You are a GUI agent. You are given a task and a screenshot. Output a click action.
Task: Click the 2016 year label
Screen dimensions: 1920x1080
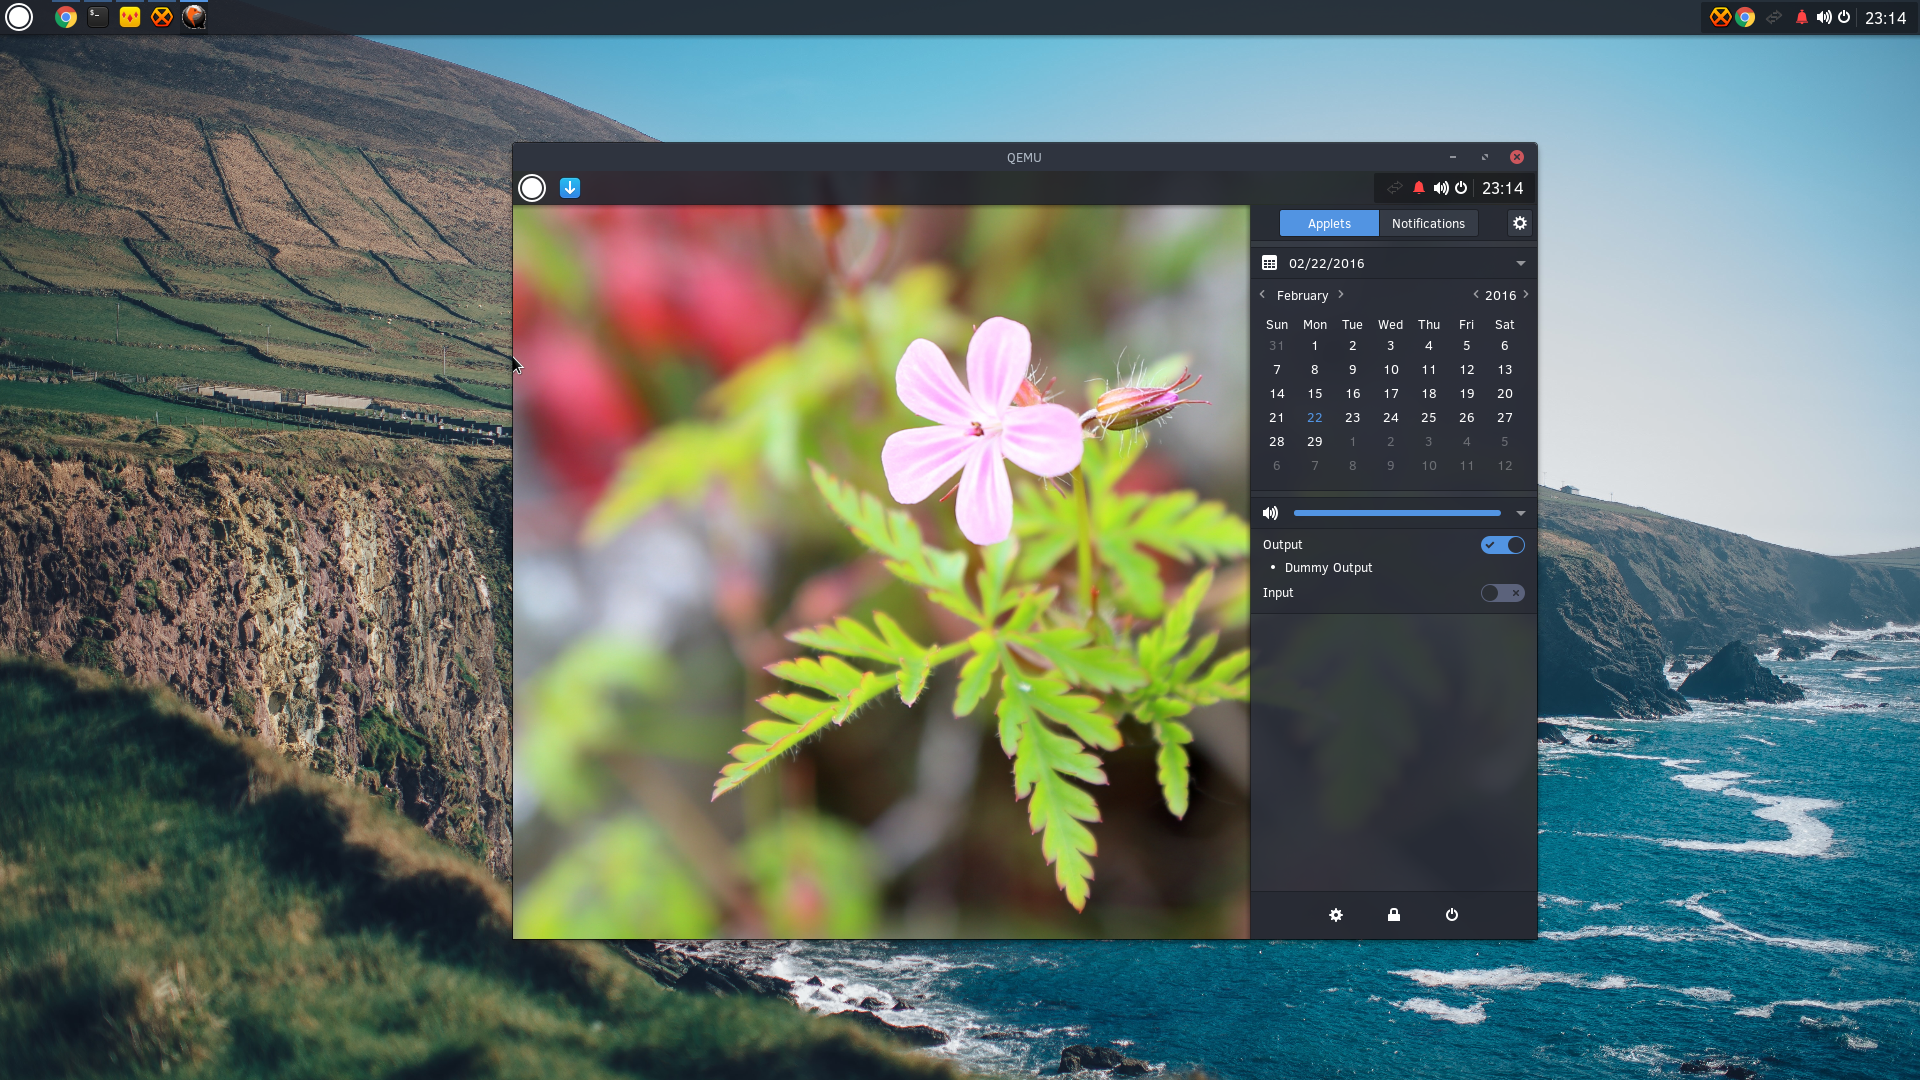click(1500, 296)
